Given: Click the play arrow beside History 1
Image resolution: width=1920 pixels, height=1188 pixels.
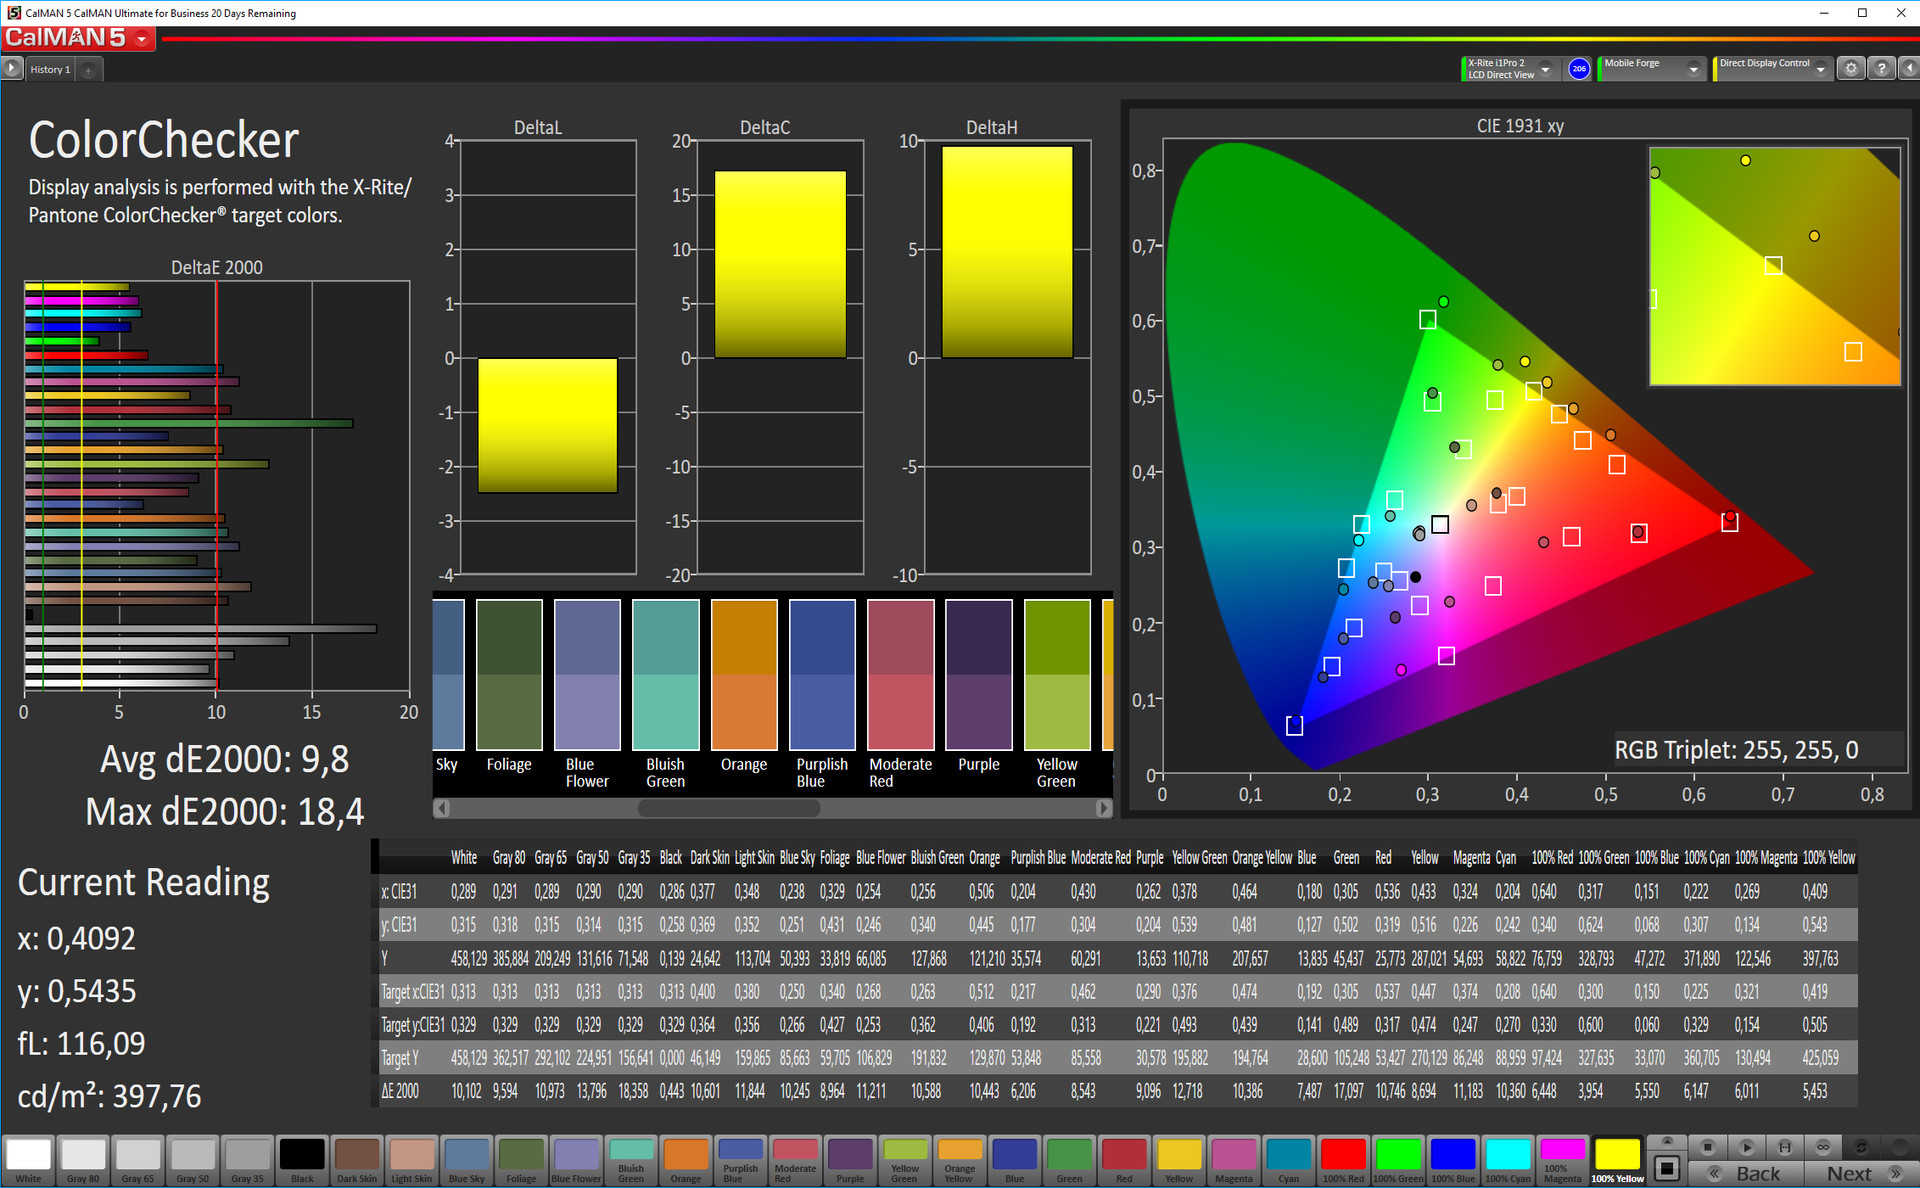Looking at the screenshot, I should tap(11, 68).
